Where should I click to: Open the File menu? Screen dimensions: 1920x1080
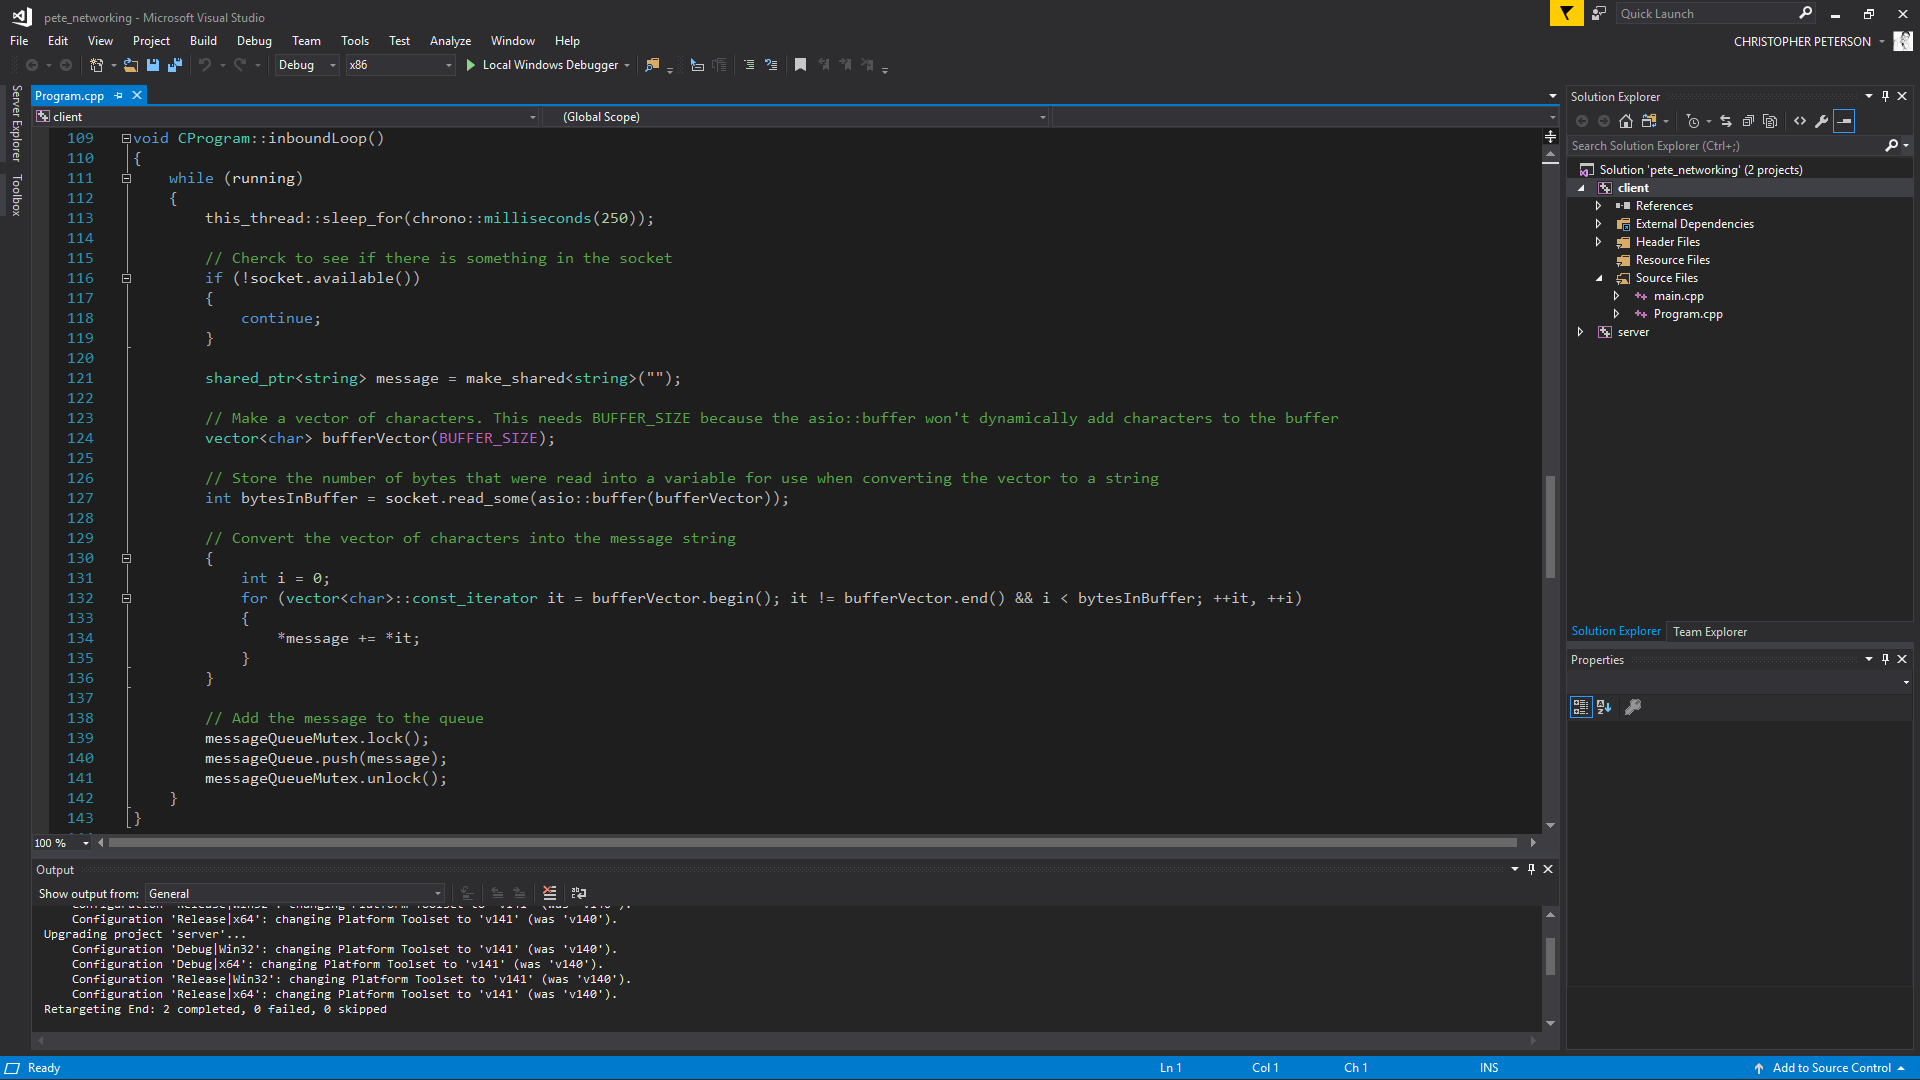point(19,41)
